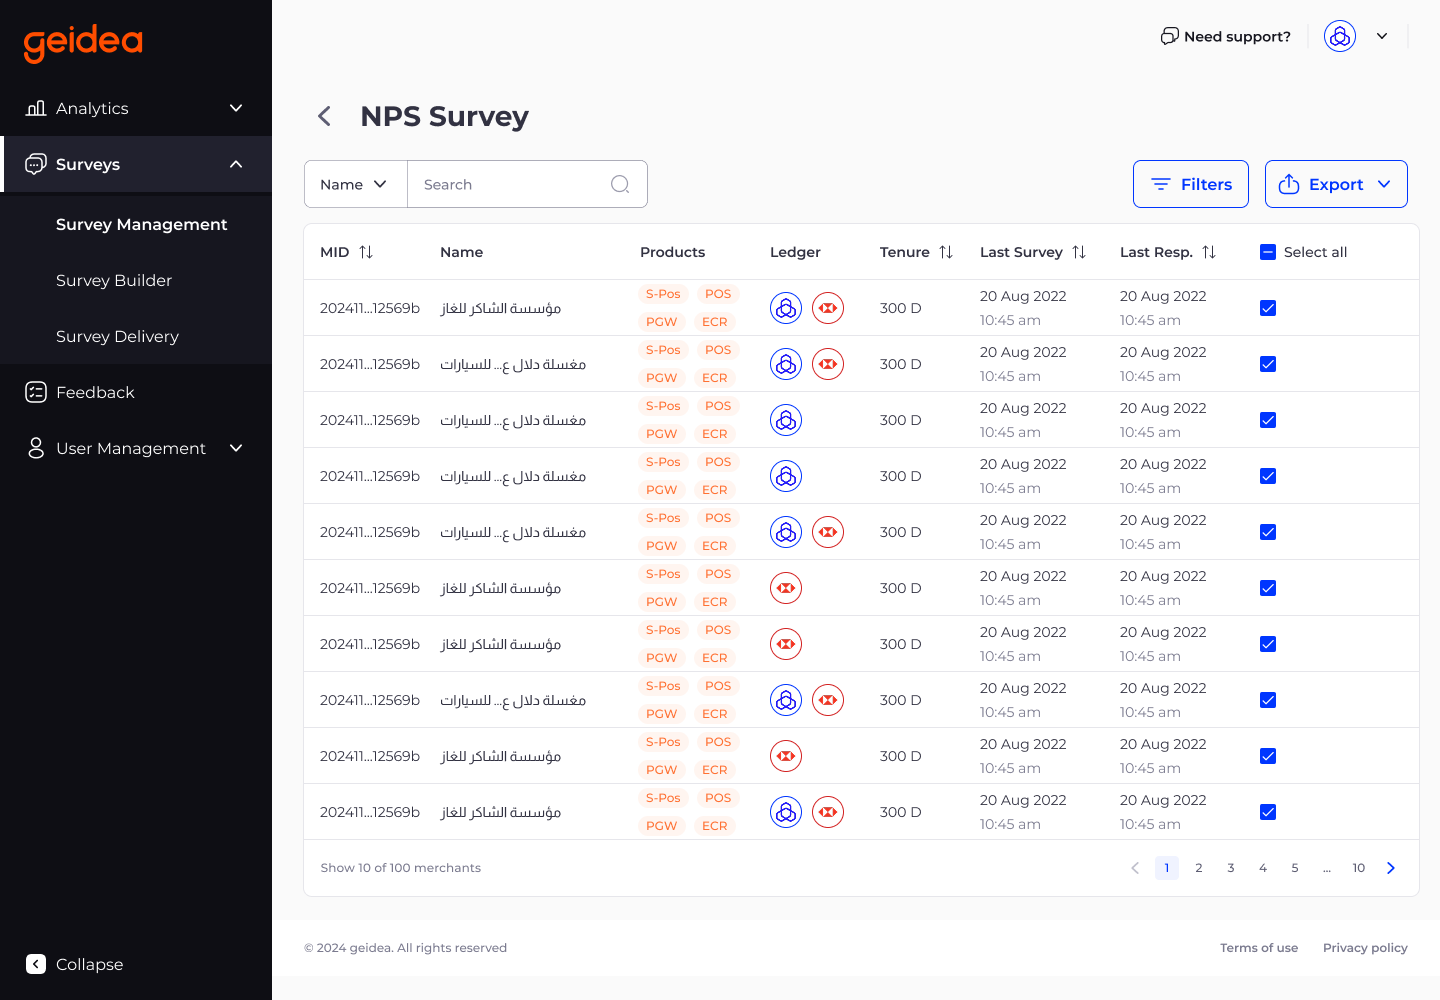The image size is (1440, 1000).
Task: Uncheck the checkbox in the last merchant row
Action: 1267,812
